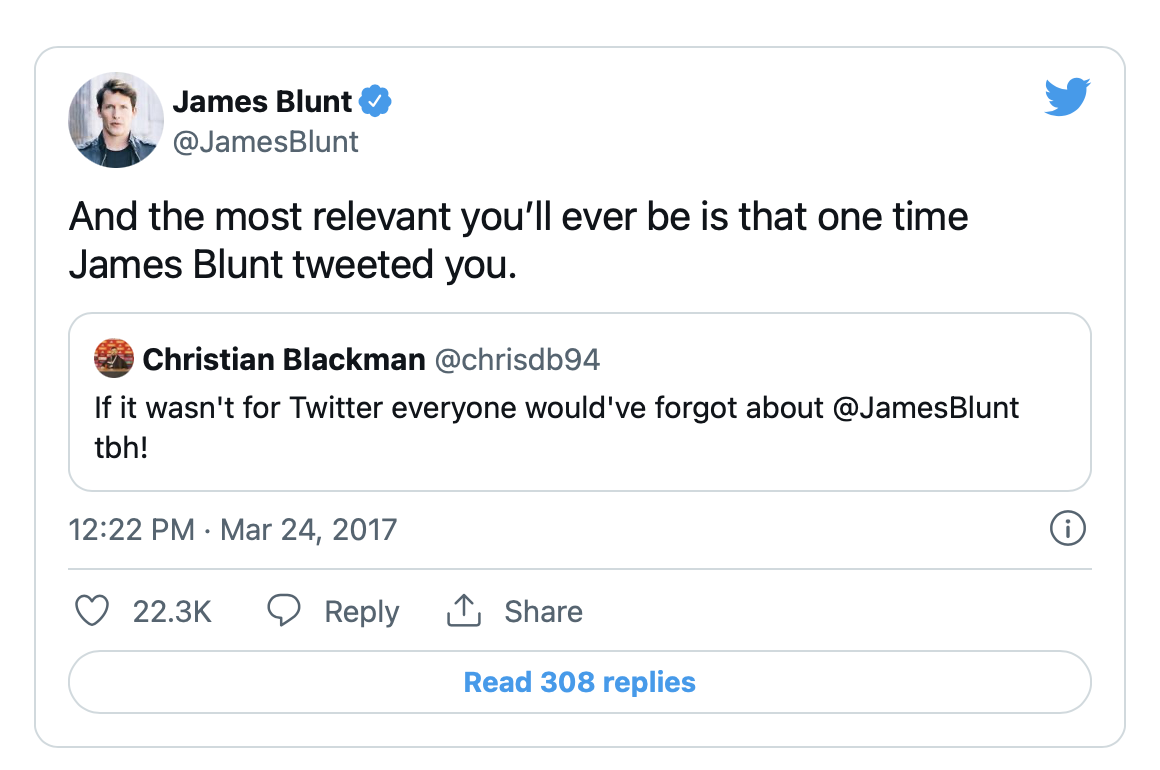Open the tweet info circle icon
This screenshot has width=1160, height=770.
point(1067,529)
